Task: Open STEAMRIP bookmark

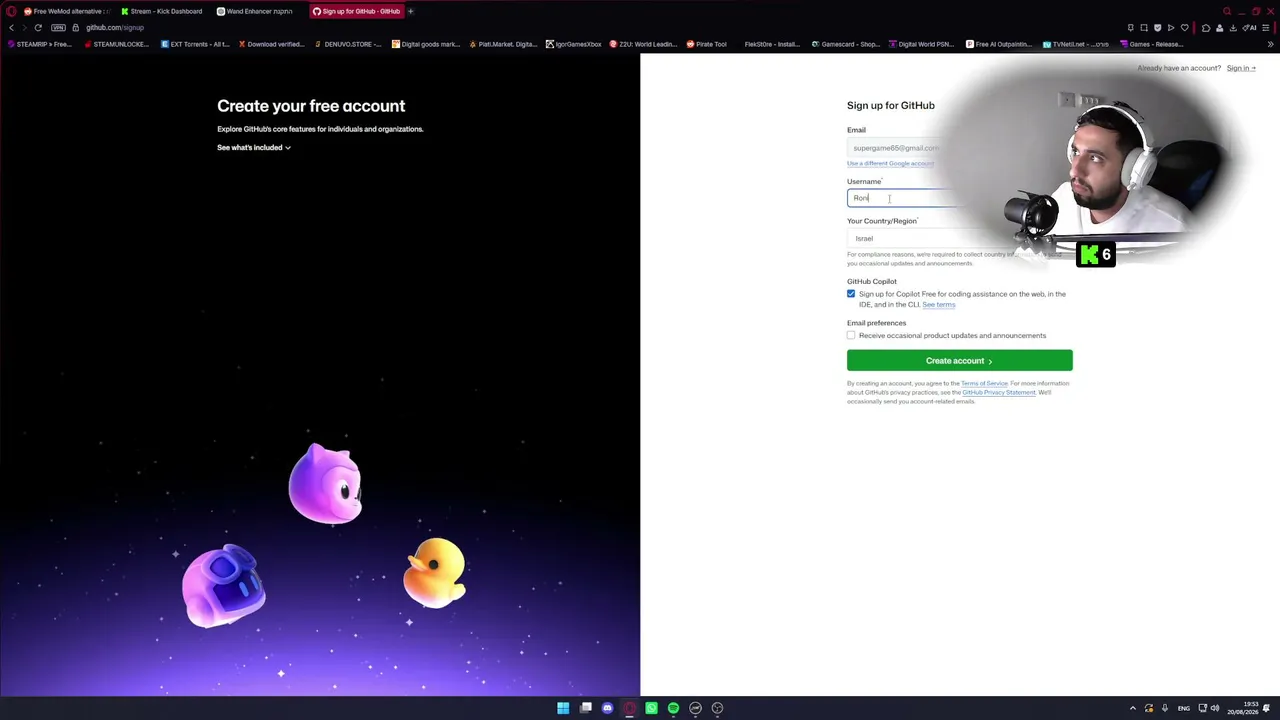Action: 42,44
